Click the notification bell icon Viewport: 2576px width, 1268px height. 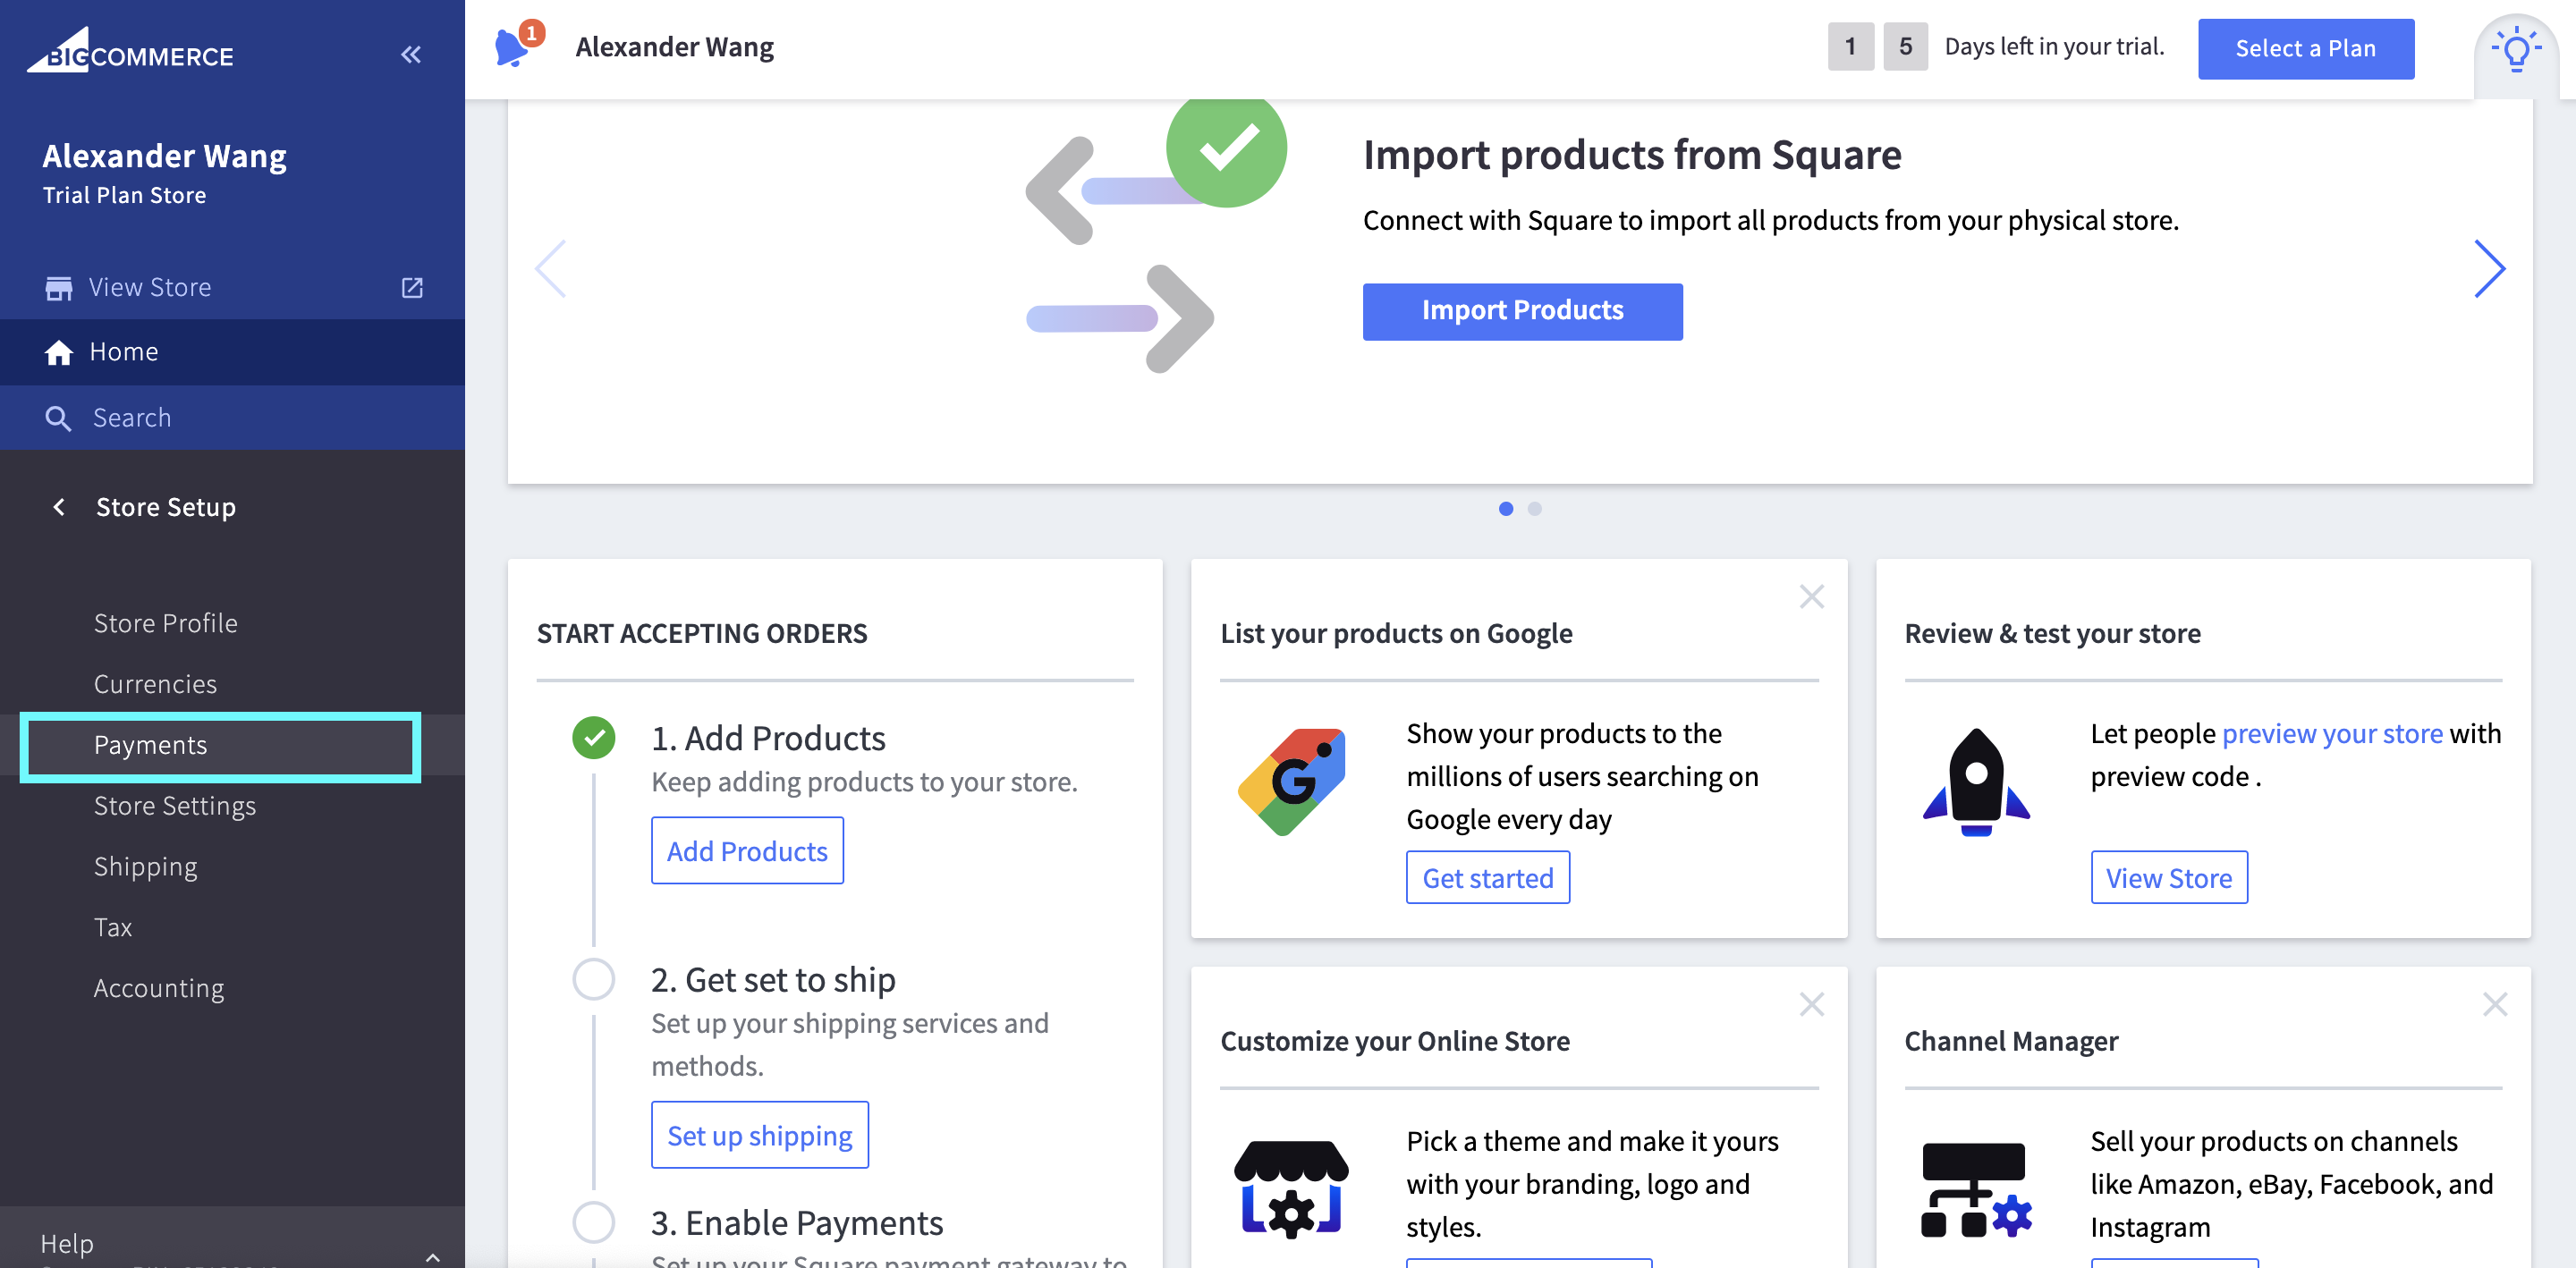[512, 47]
